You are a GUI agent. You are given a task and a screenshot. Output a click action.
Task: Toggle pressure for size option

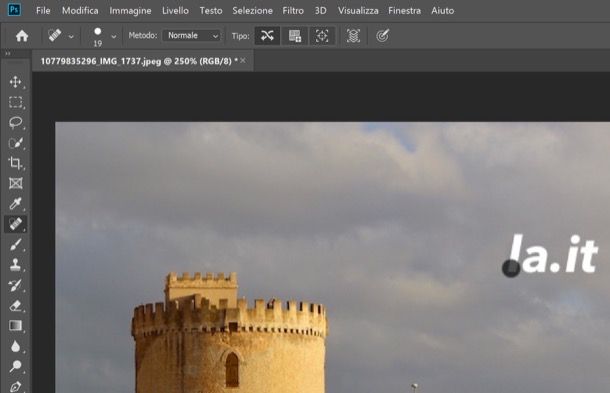point(382,36)
